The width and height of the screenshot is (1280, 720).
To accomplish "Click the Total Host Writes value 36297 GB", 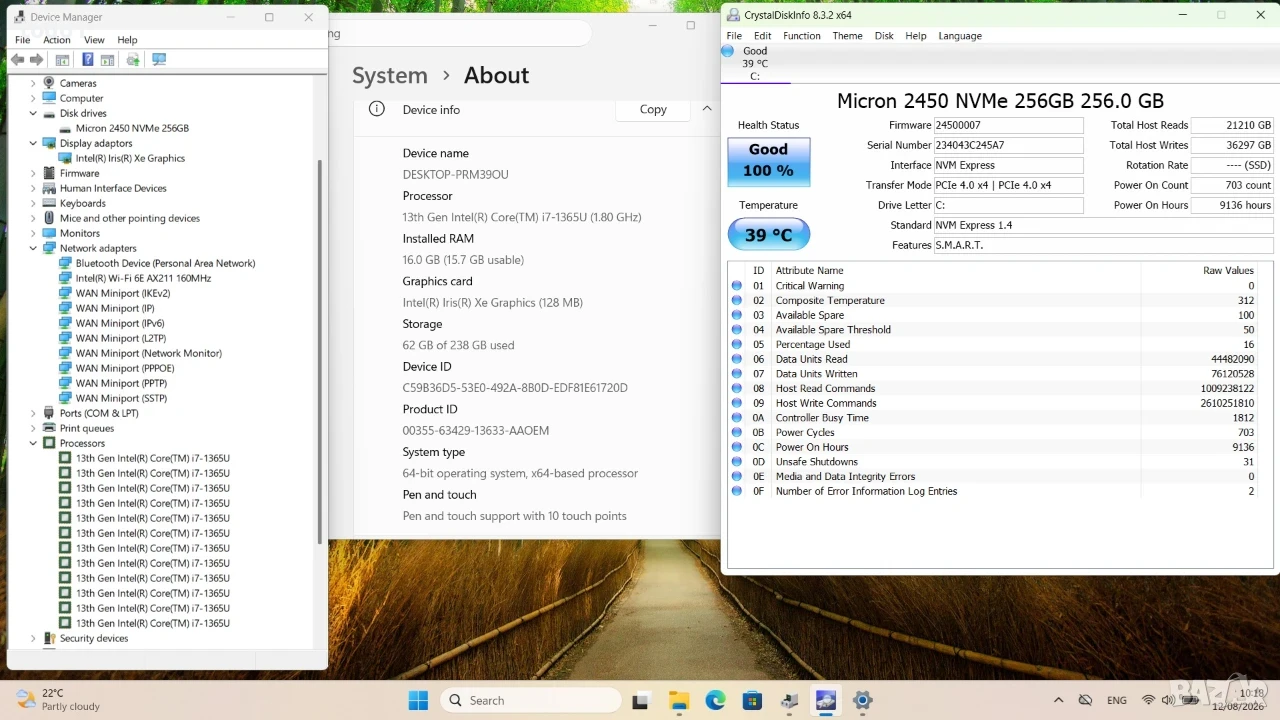I will pyautogui.click(x=1234, y=146).
